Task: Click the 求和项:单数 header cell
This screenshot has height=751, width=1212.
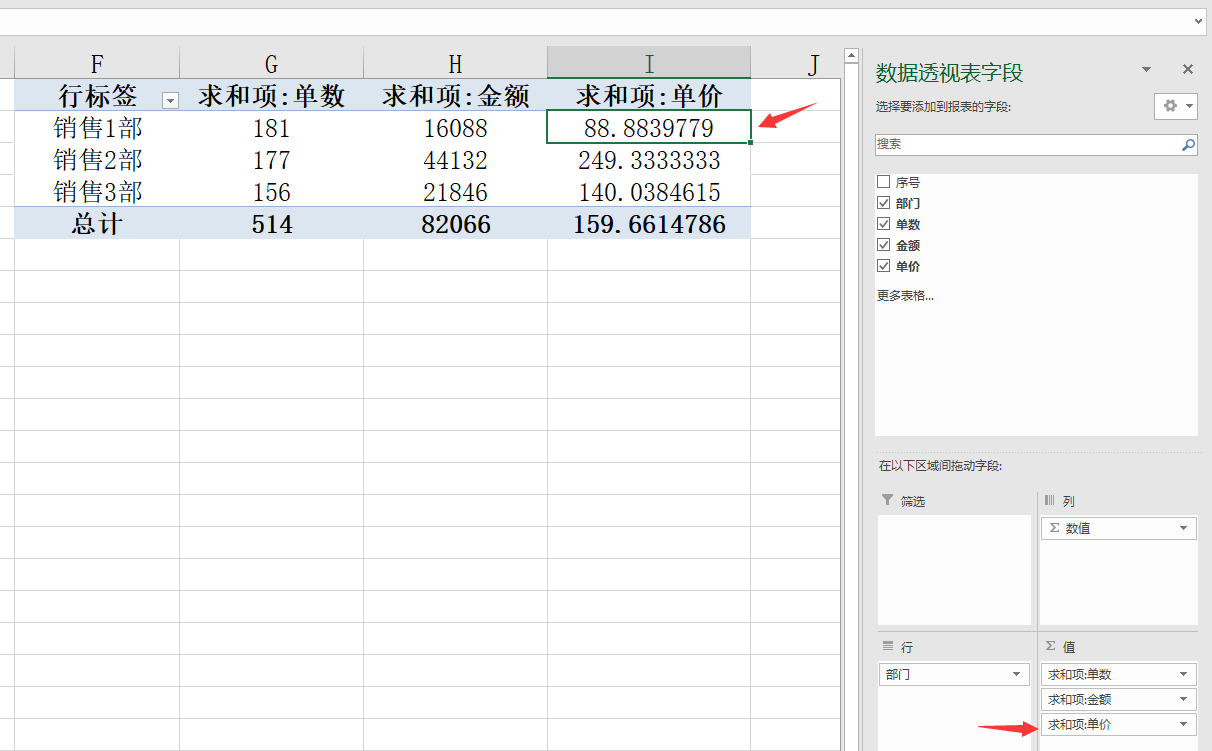Action: point(272,95)
